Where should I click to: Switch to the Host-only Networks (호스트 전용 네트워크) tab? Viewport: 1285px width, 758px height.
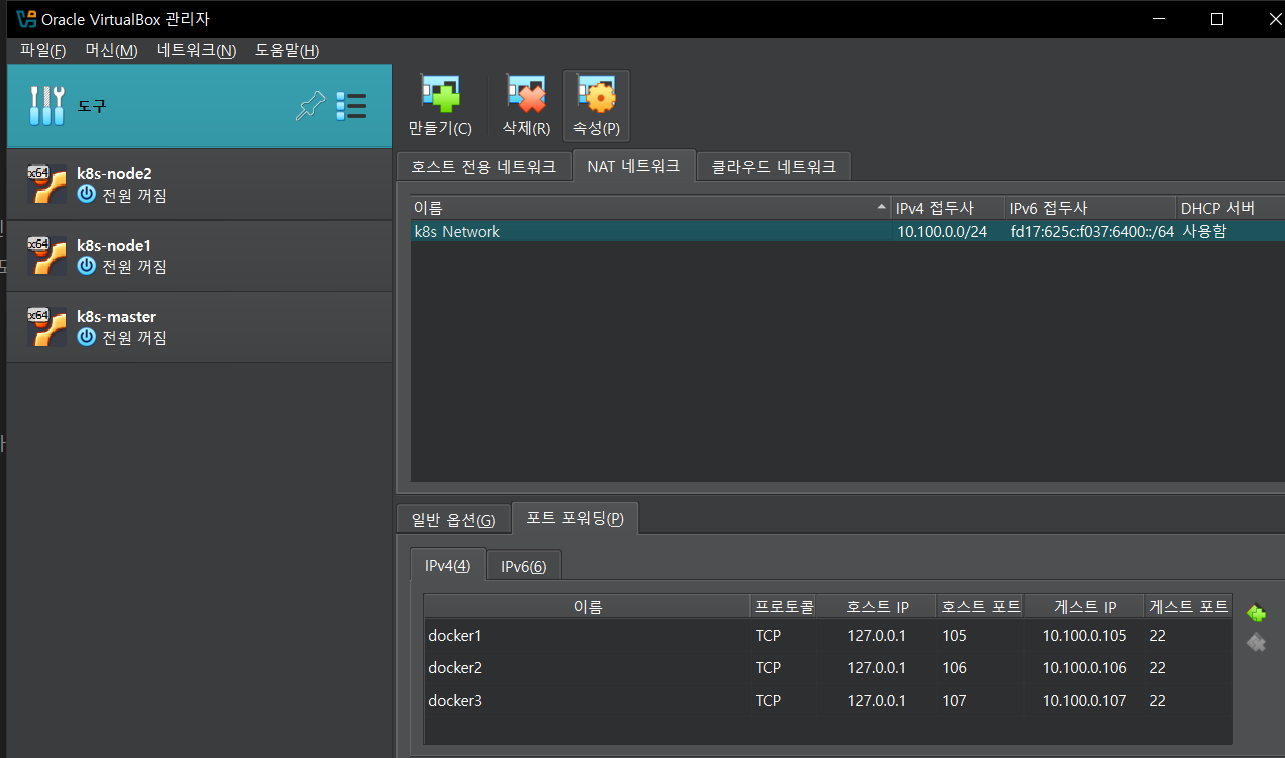click(484, 166)
